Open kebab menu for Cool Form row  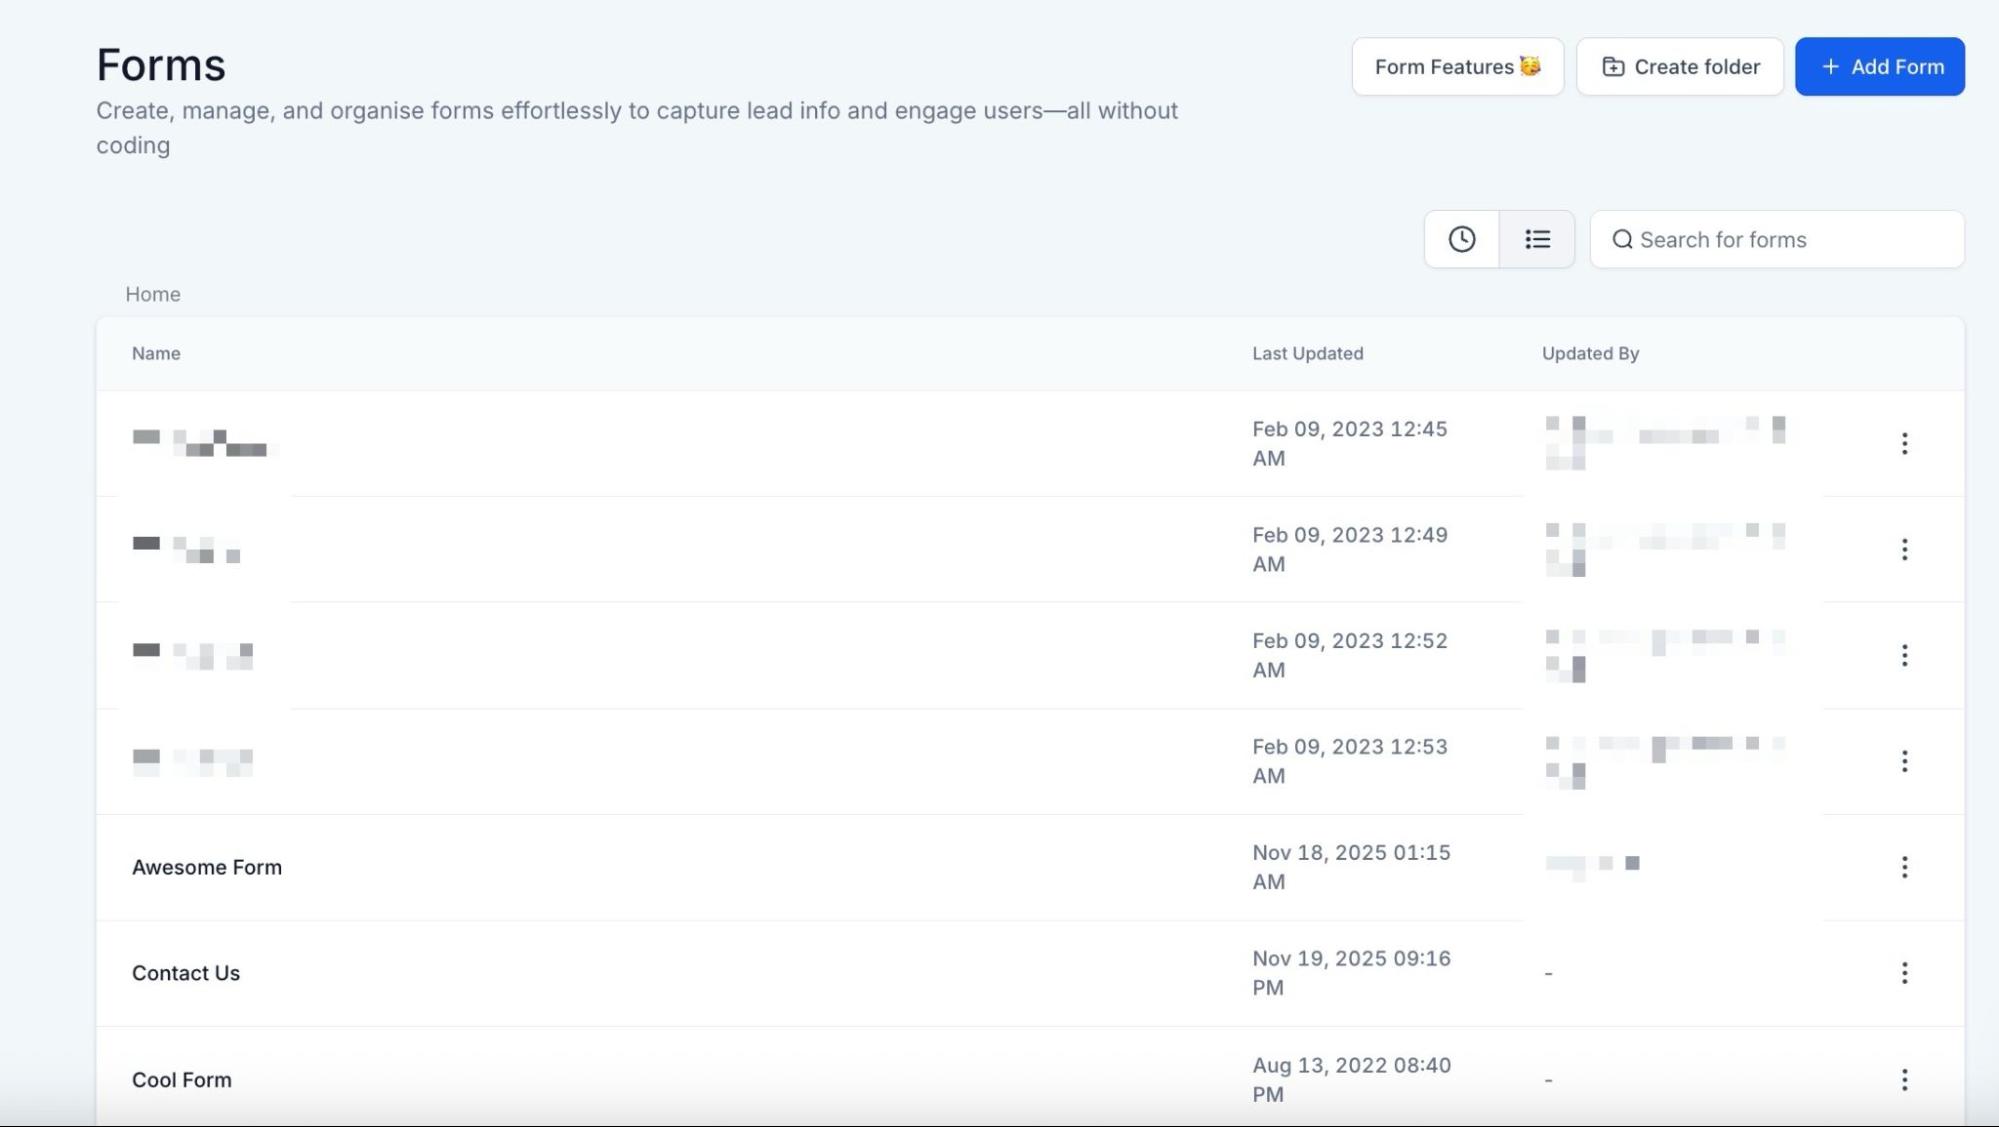click(1904, 1079)
